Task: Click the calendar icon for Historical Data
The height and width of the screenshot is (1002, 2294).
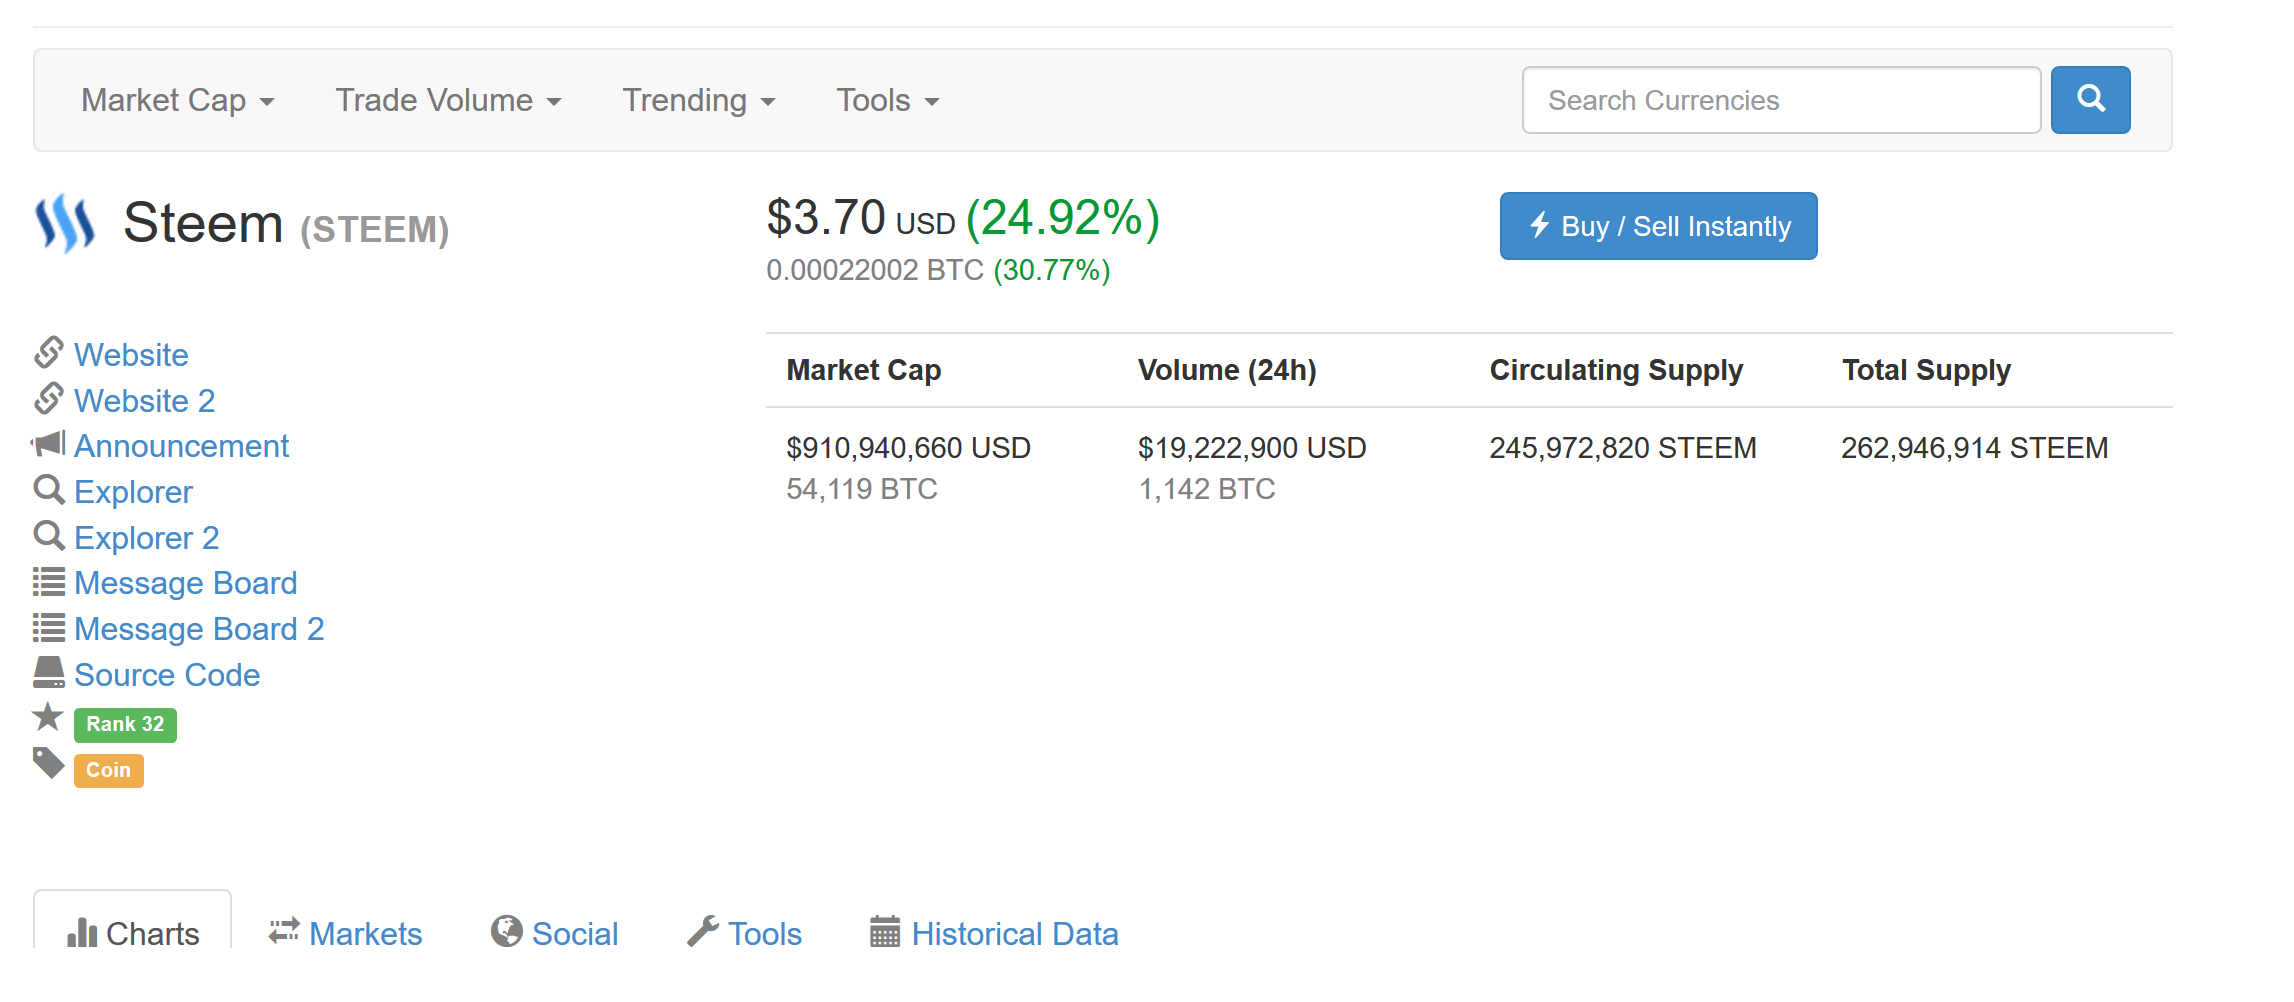Action: coord(885,932)
